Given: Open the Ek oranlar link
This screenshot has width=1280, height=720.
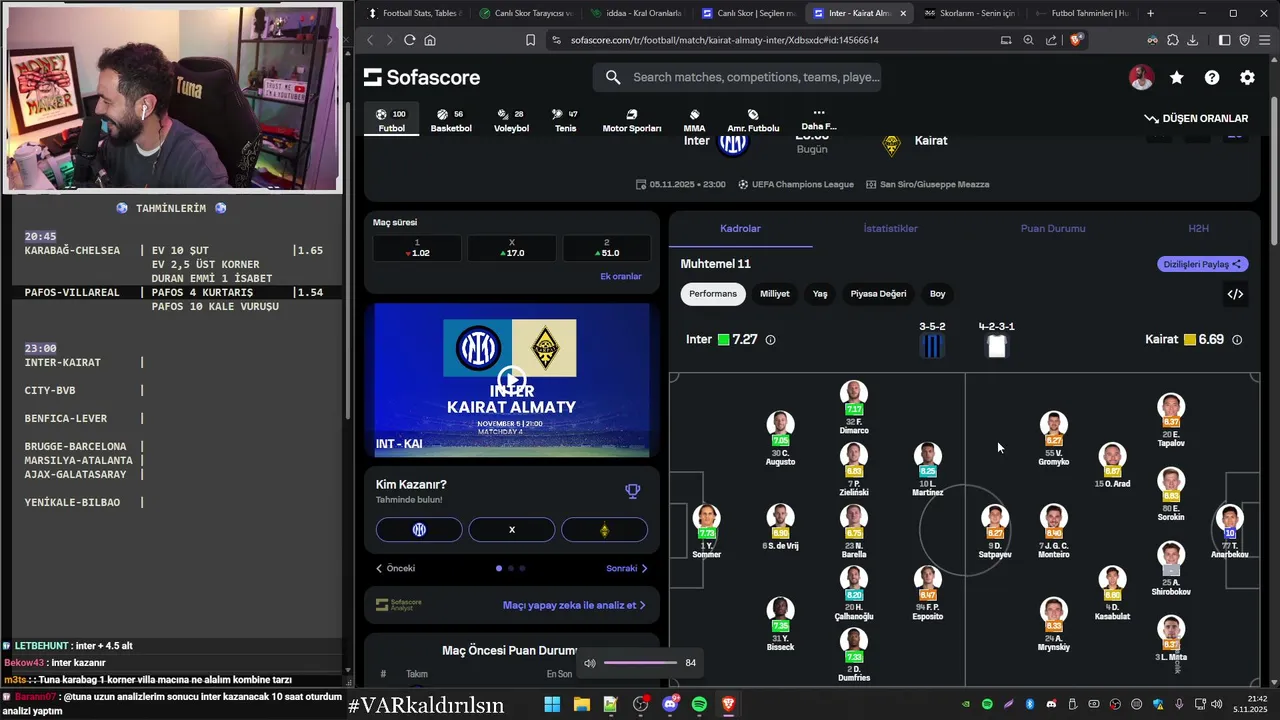Looking at the screenshot, I should coord(621,276).
